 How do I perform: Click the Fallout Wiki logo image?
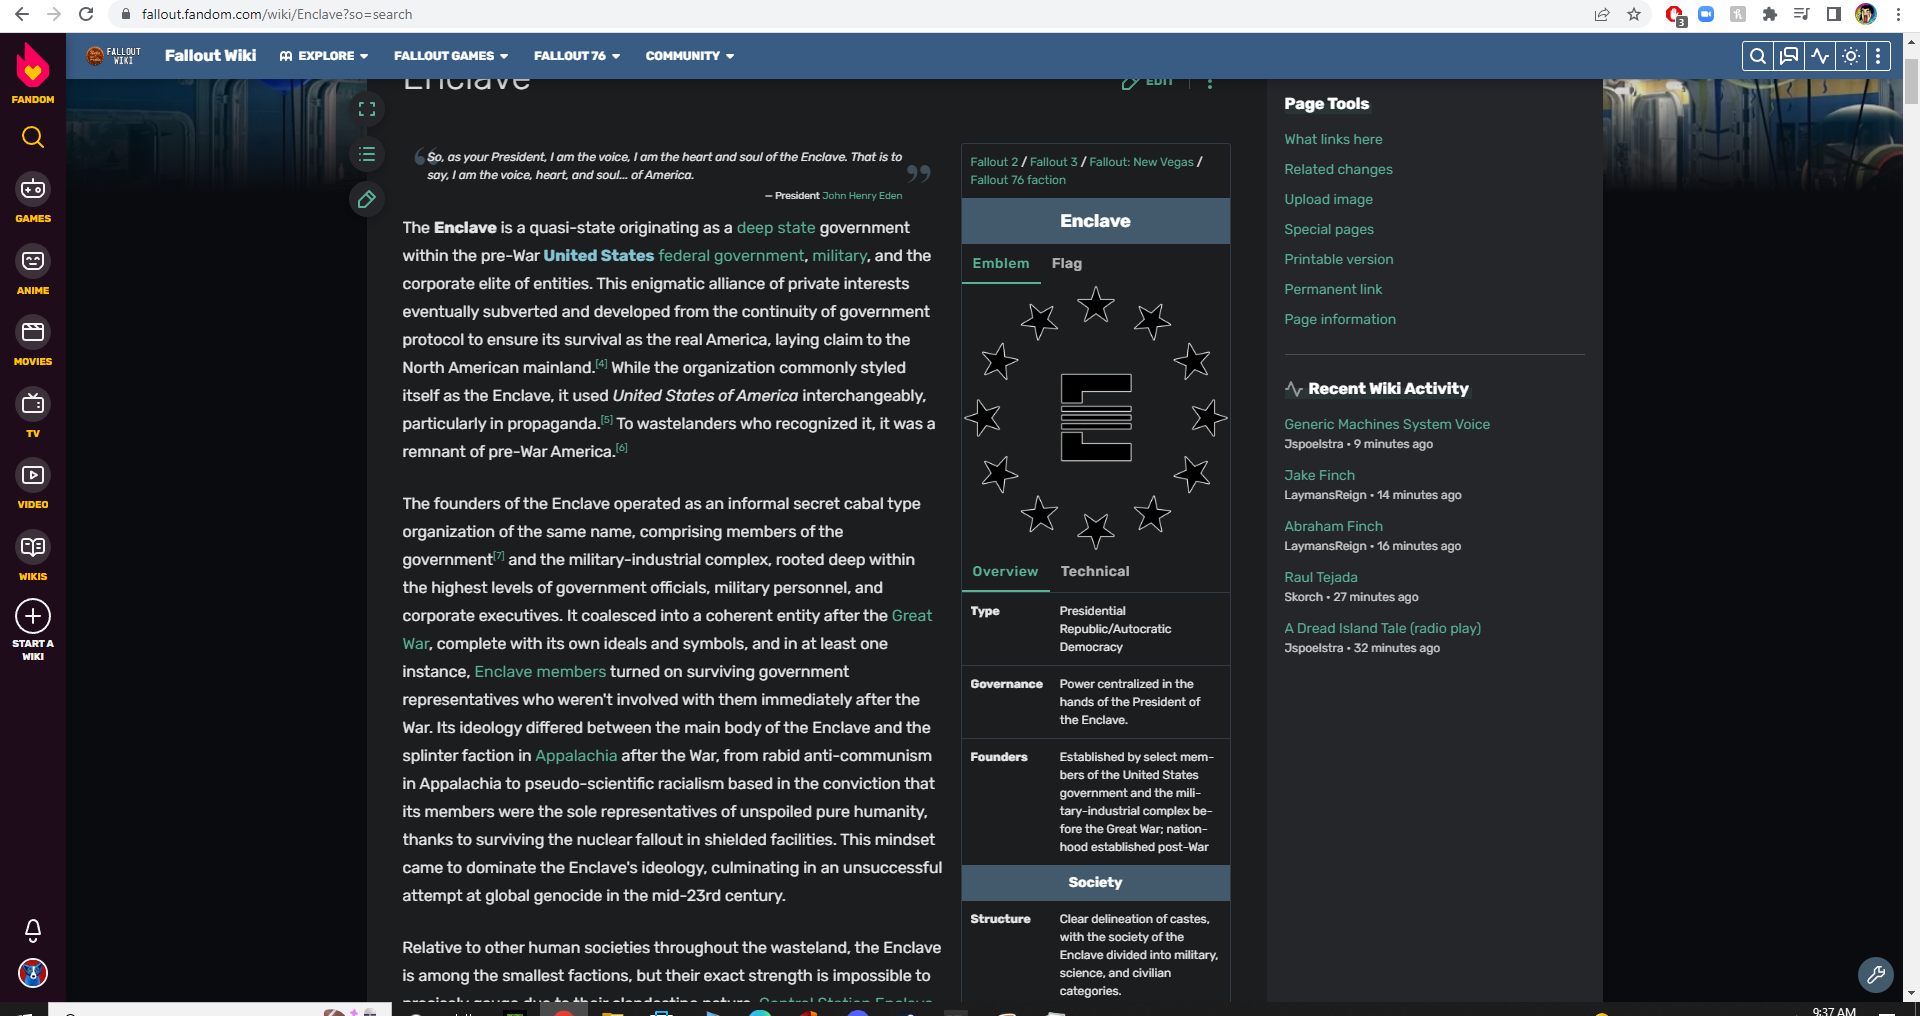(x=114, y=56)
